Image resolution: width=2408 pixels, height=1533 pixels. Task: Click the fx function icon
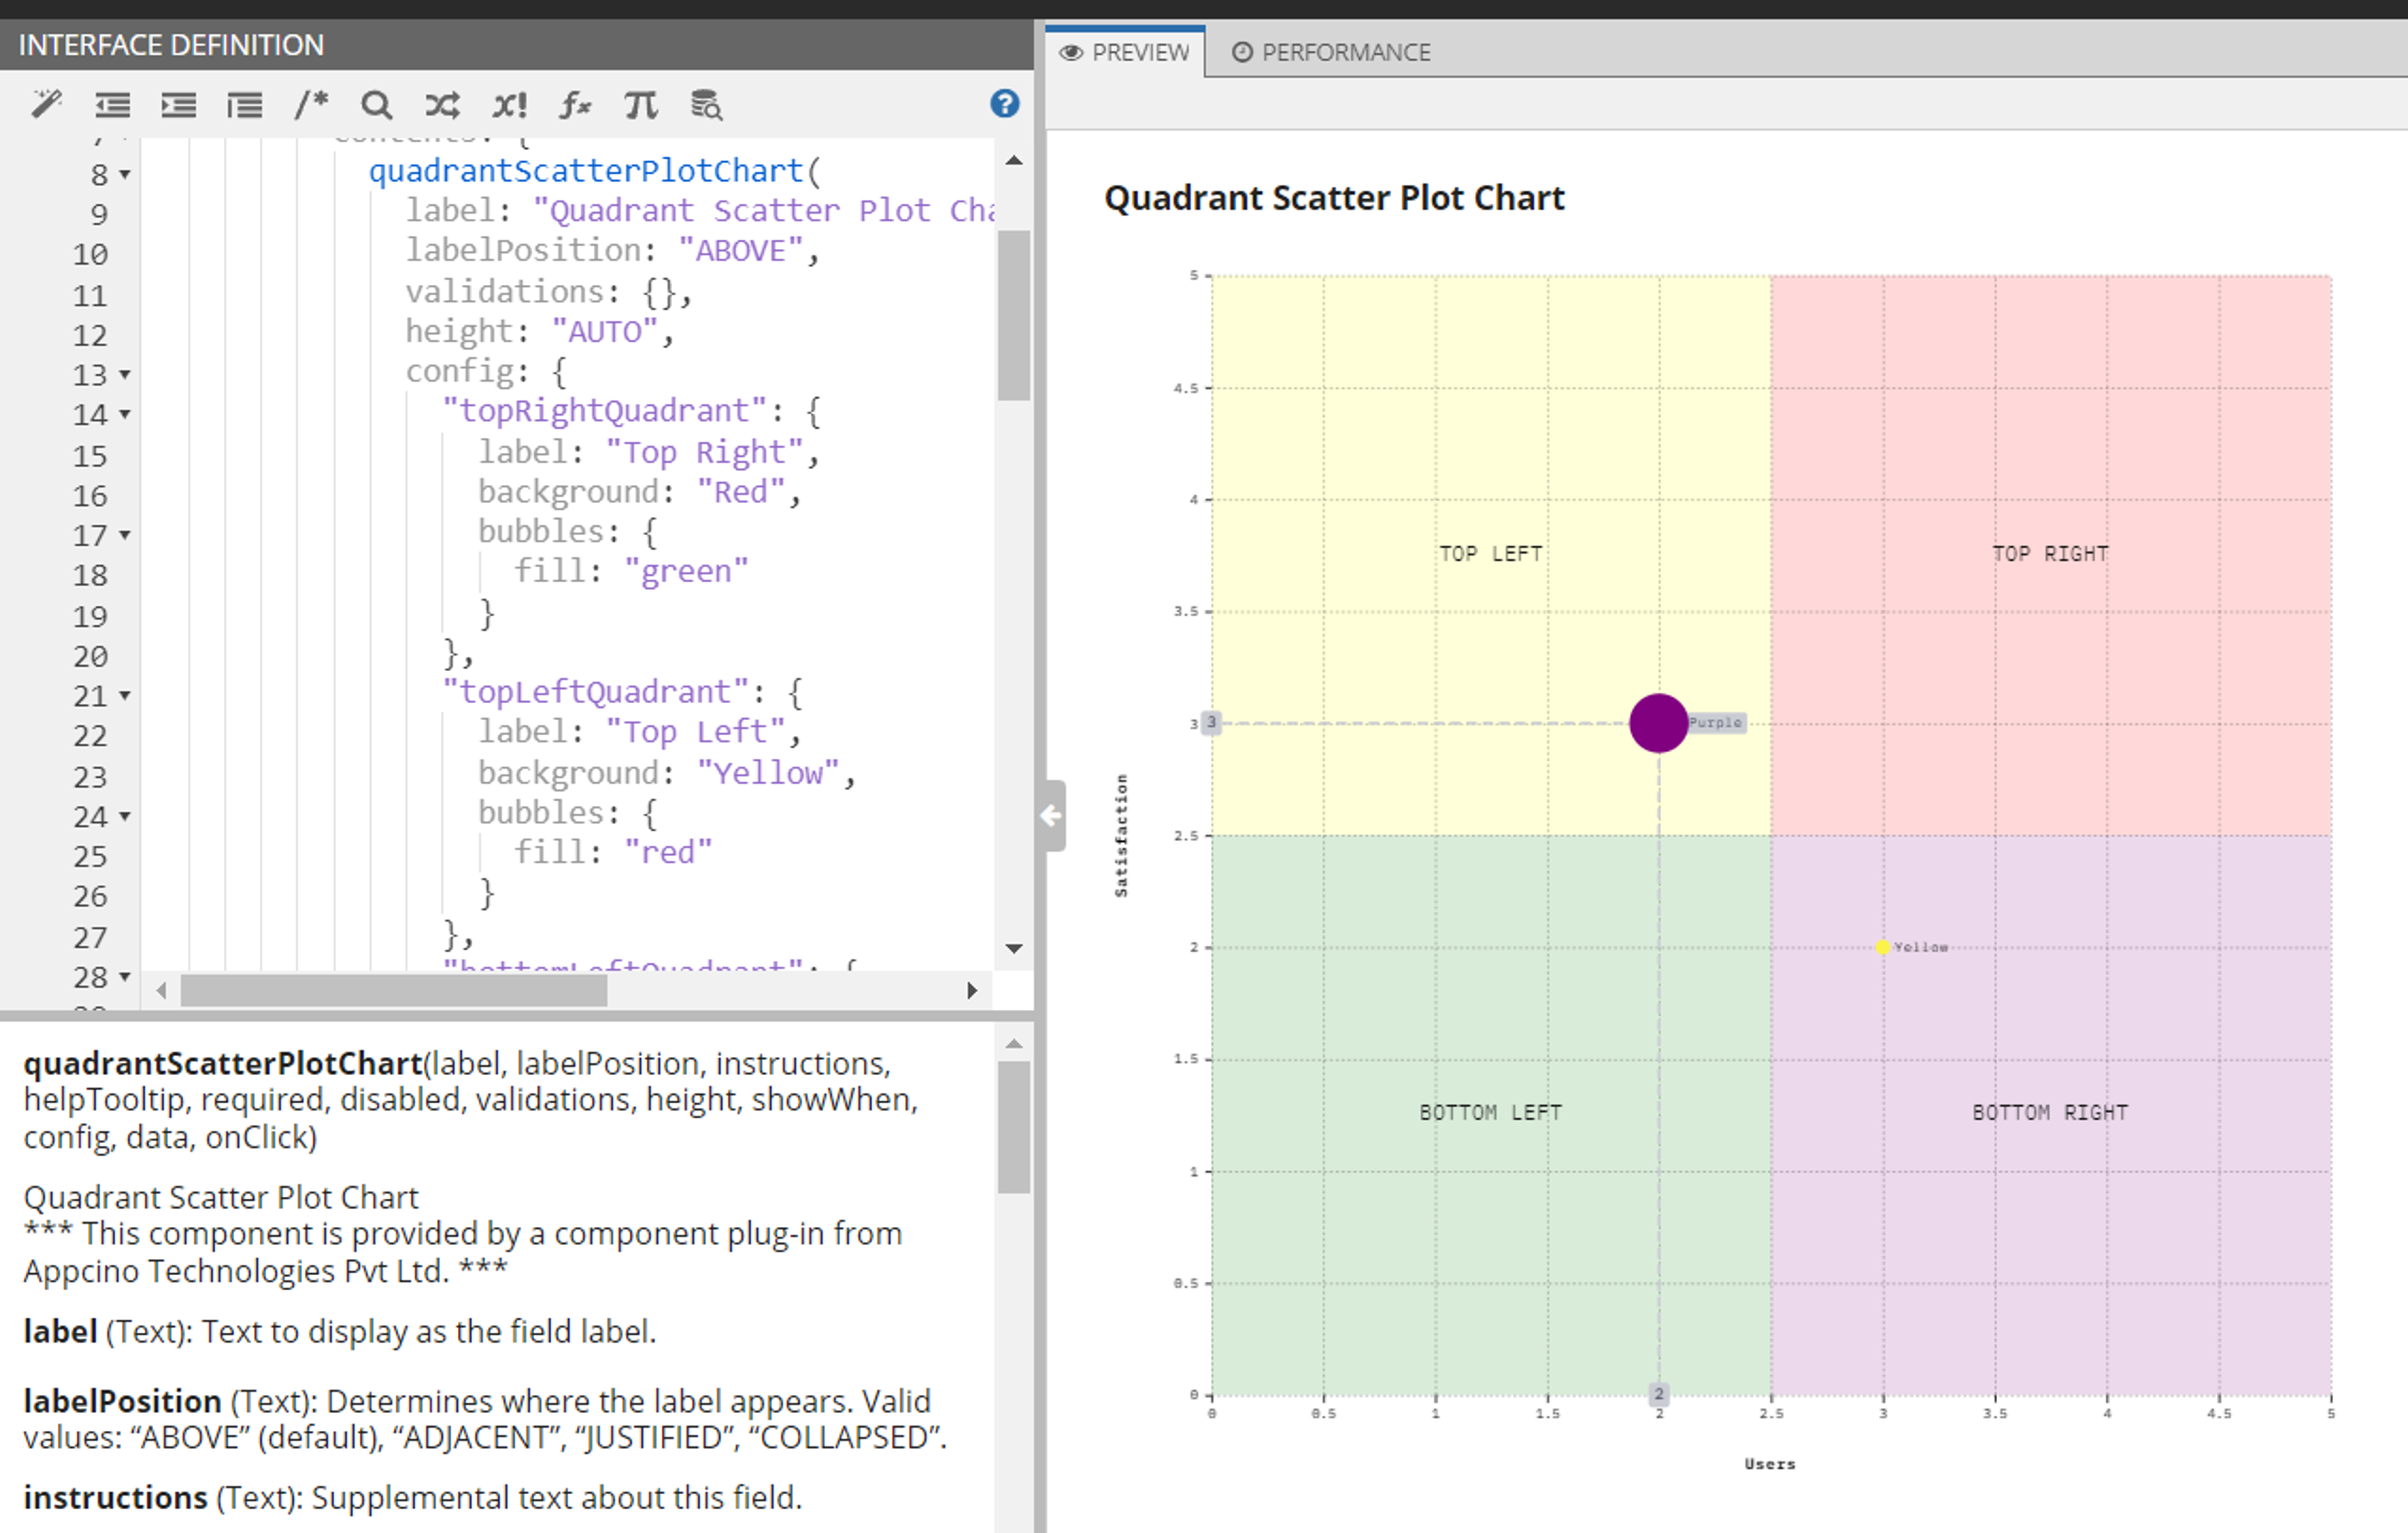tap(575, 105)
